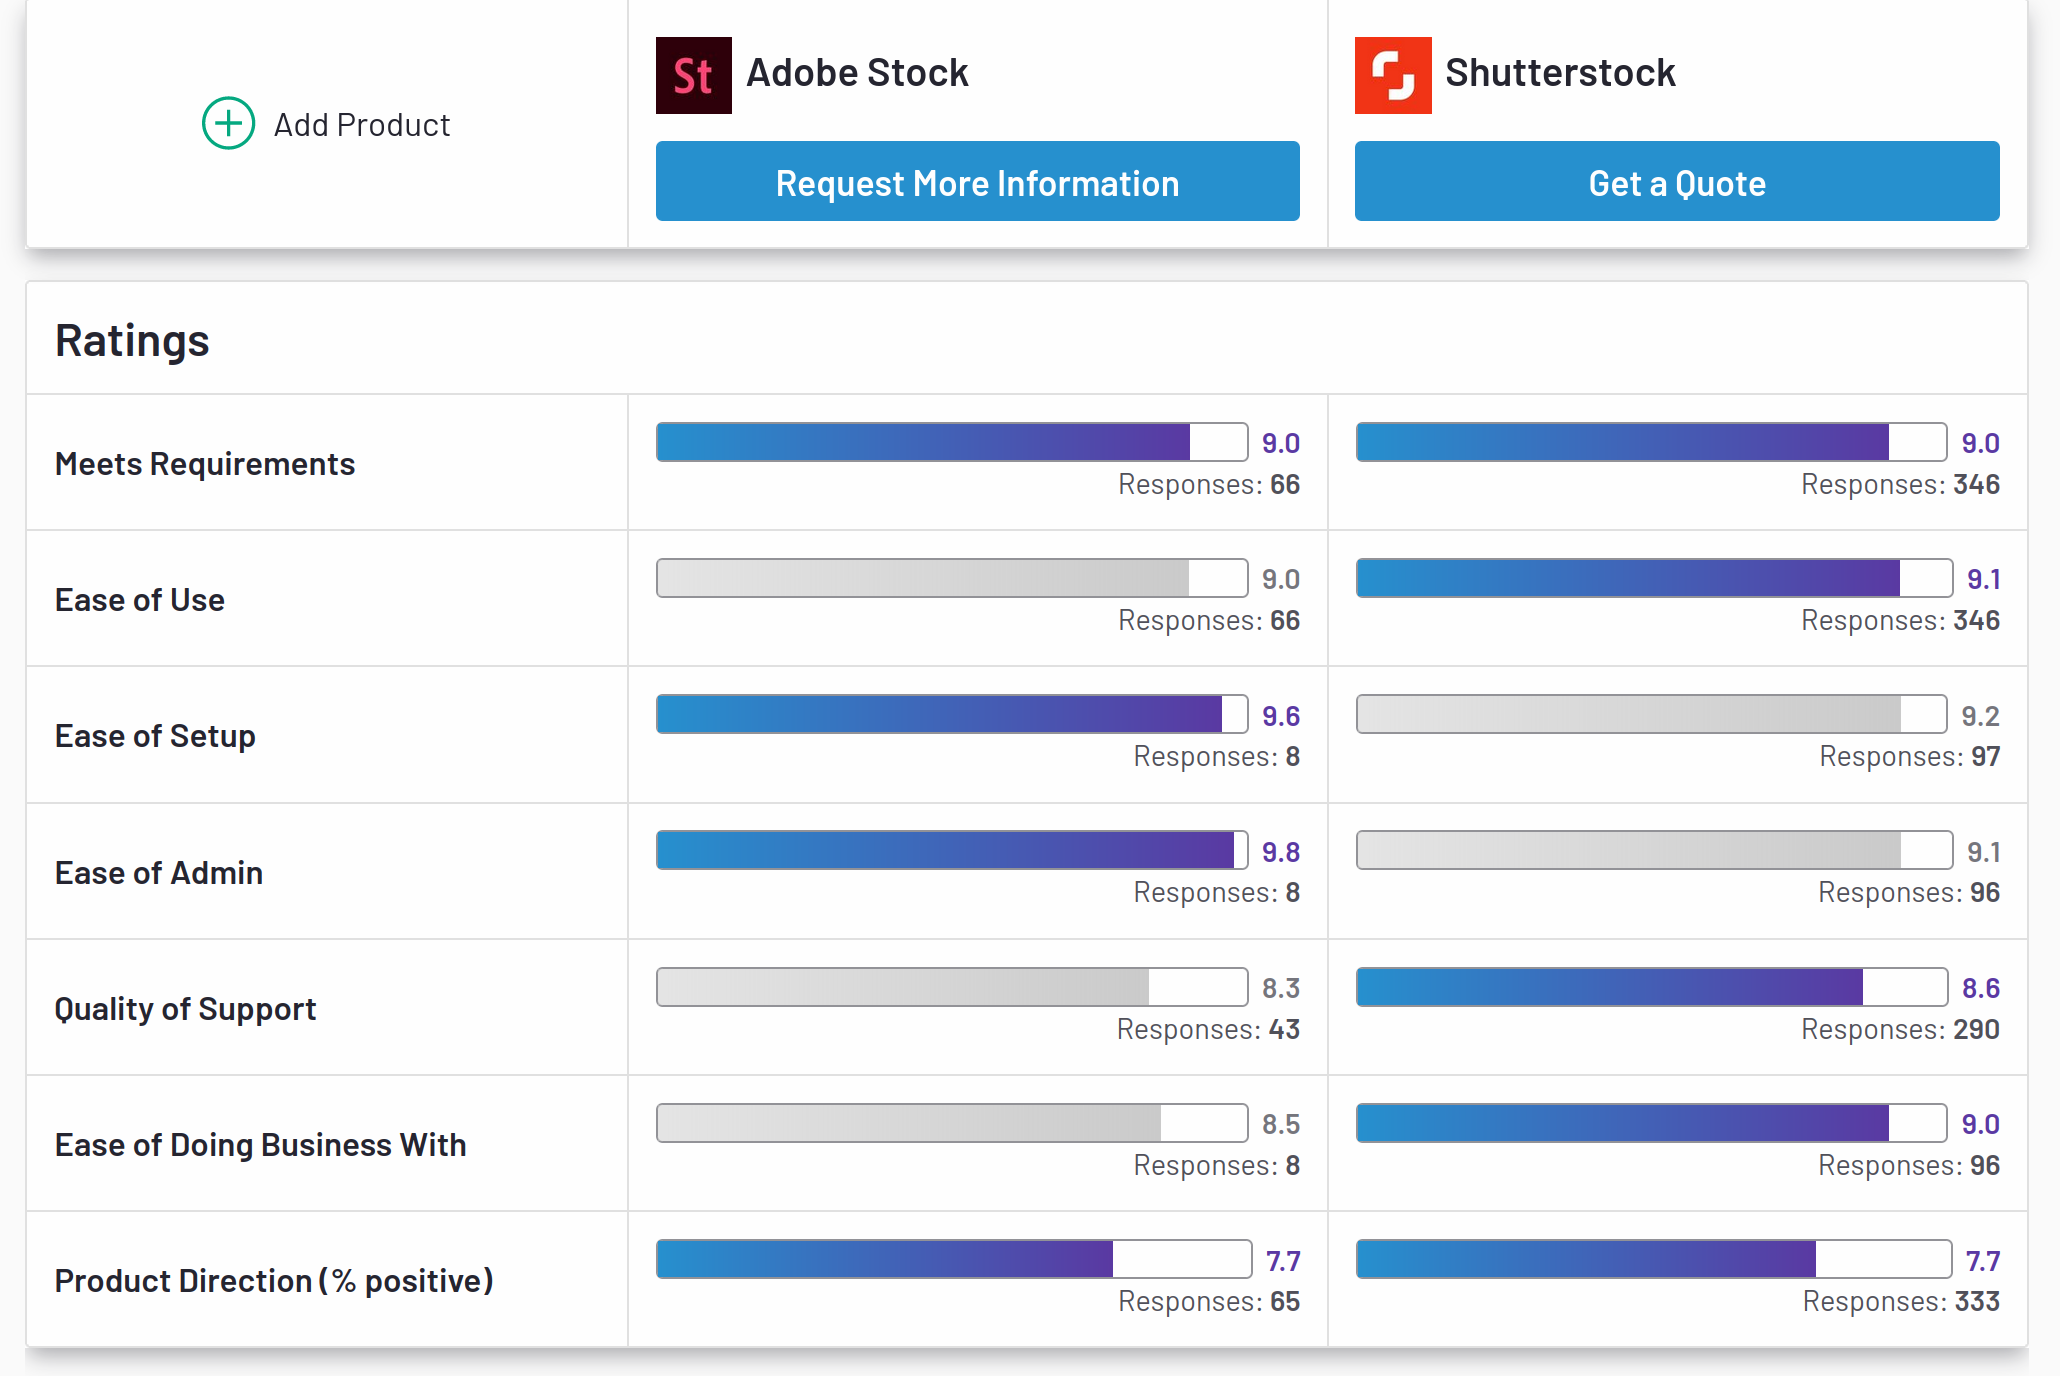
Task: Click the Meets Requirements row label
Action: click(x=205, y=464)
